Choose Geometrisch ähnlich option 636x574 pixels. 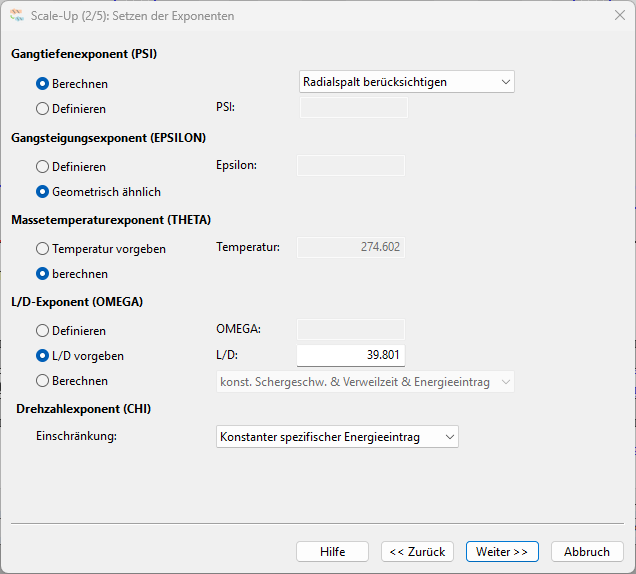coord(99,192)
